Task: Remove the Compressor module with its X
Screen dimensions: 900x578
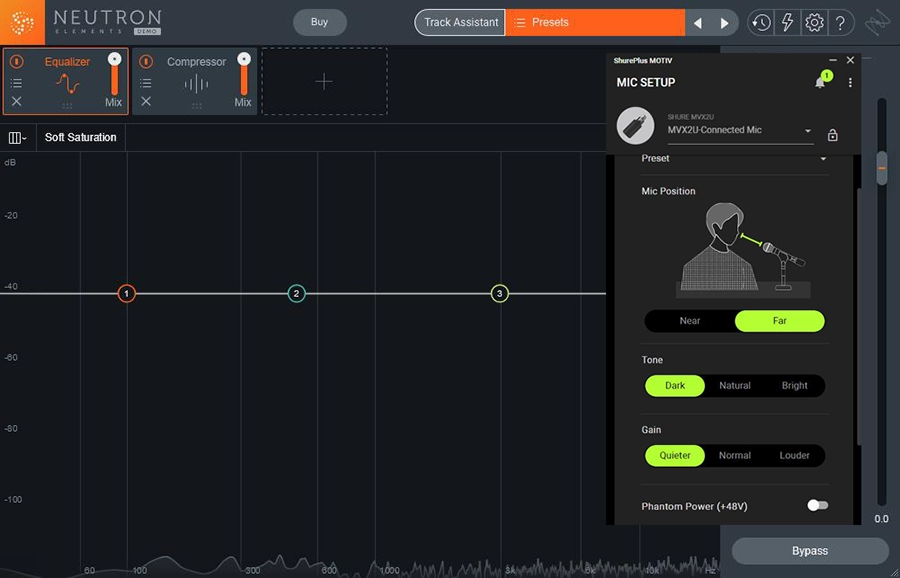Action: pyautogui.click(x=146, y=101)
